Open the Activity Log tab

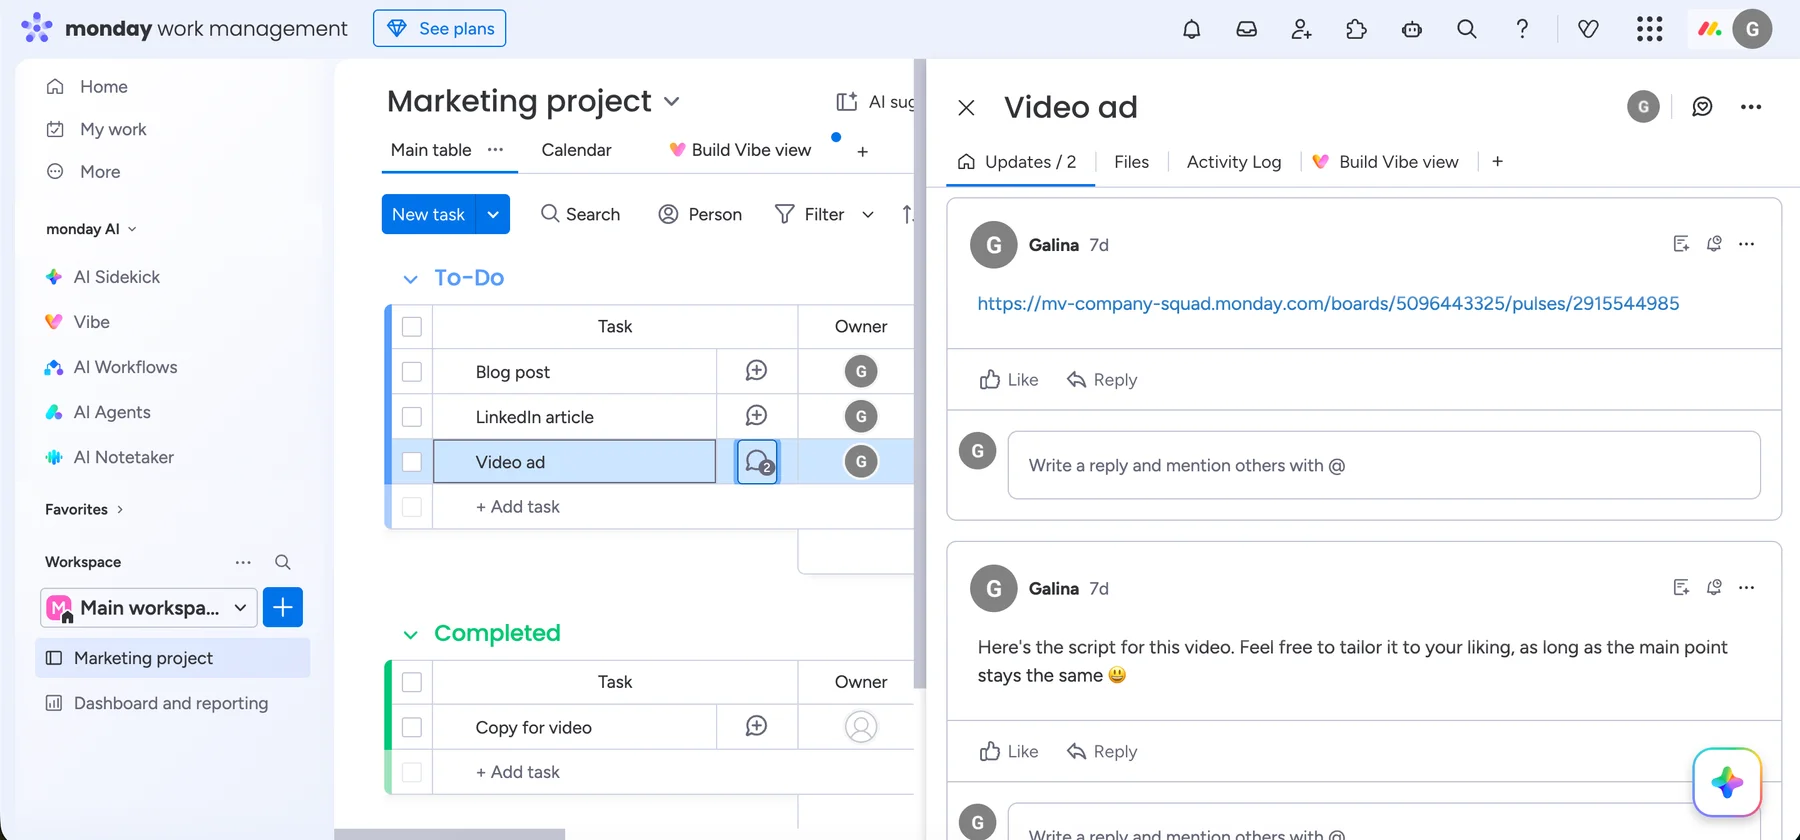[1234, 162]
